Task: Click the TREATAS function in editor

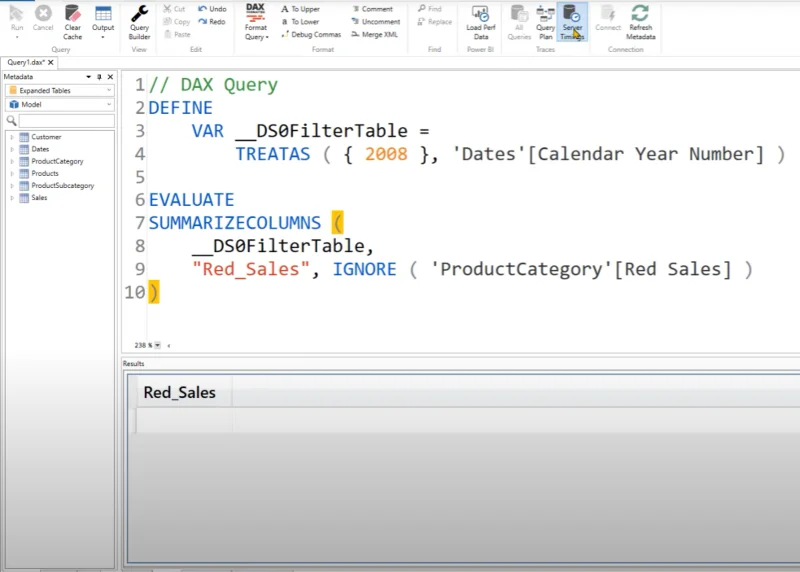Action: tap(273, 154)
